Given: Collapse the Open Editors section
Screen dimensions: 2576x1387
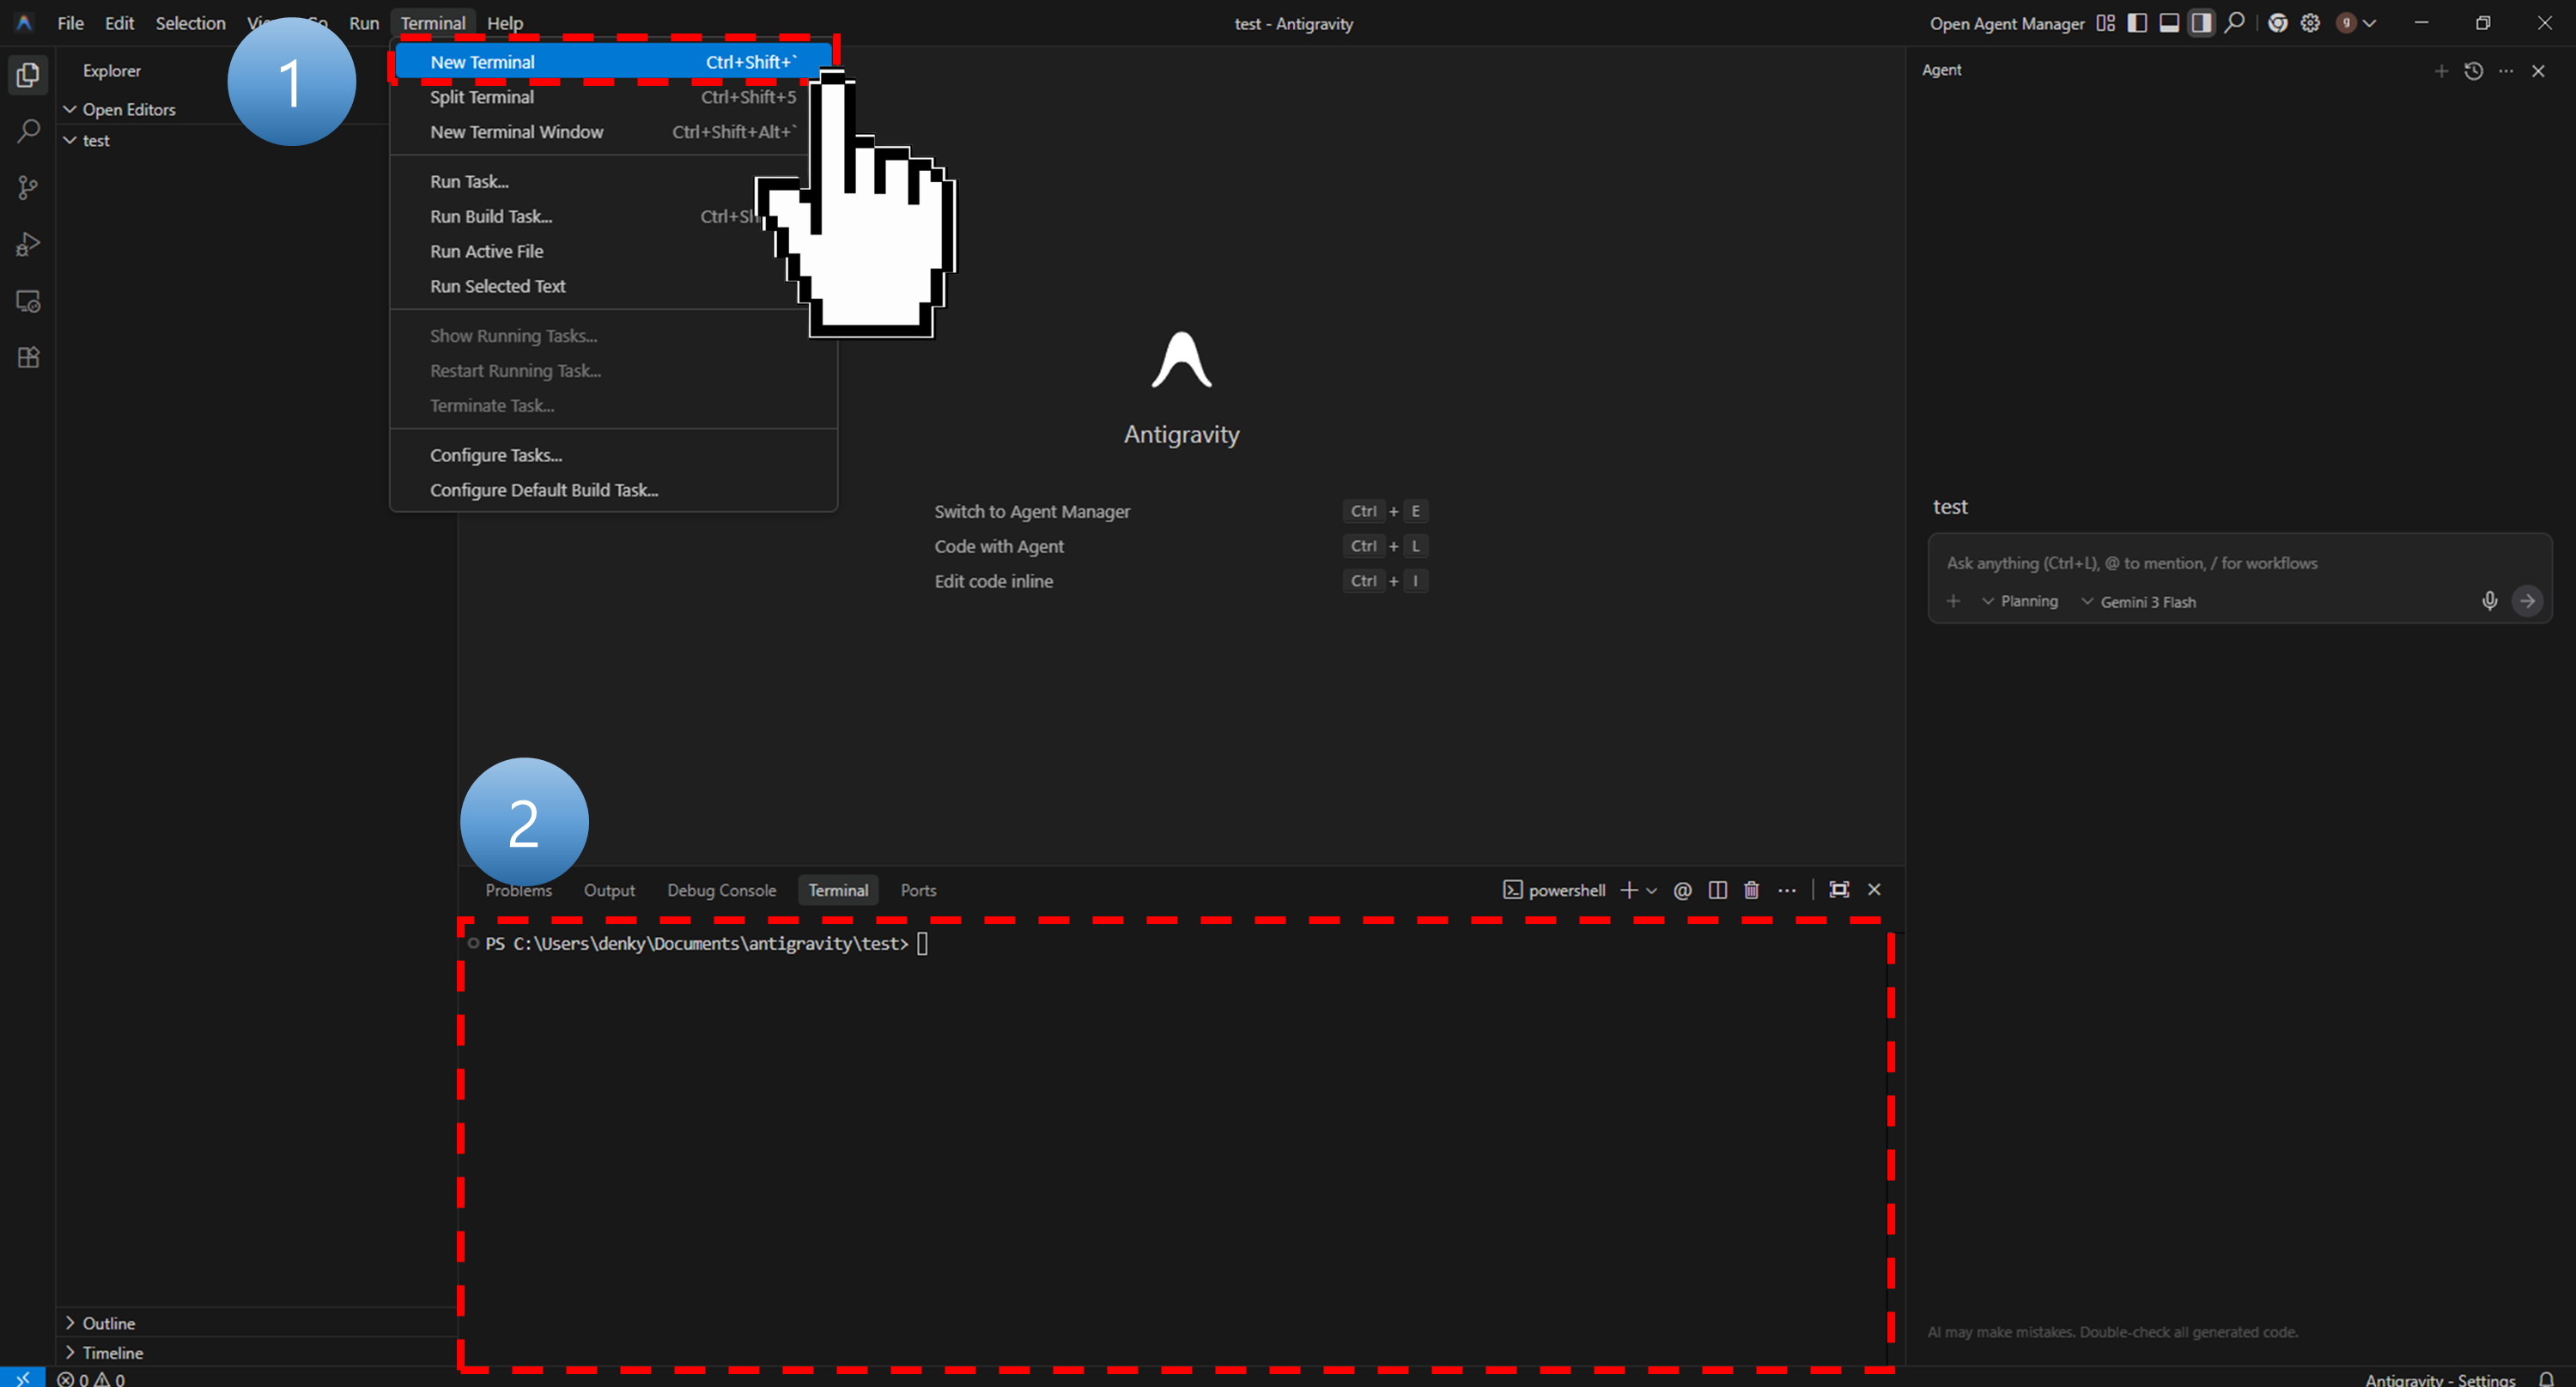Looking at the screenshot, I should 128,109.
